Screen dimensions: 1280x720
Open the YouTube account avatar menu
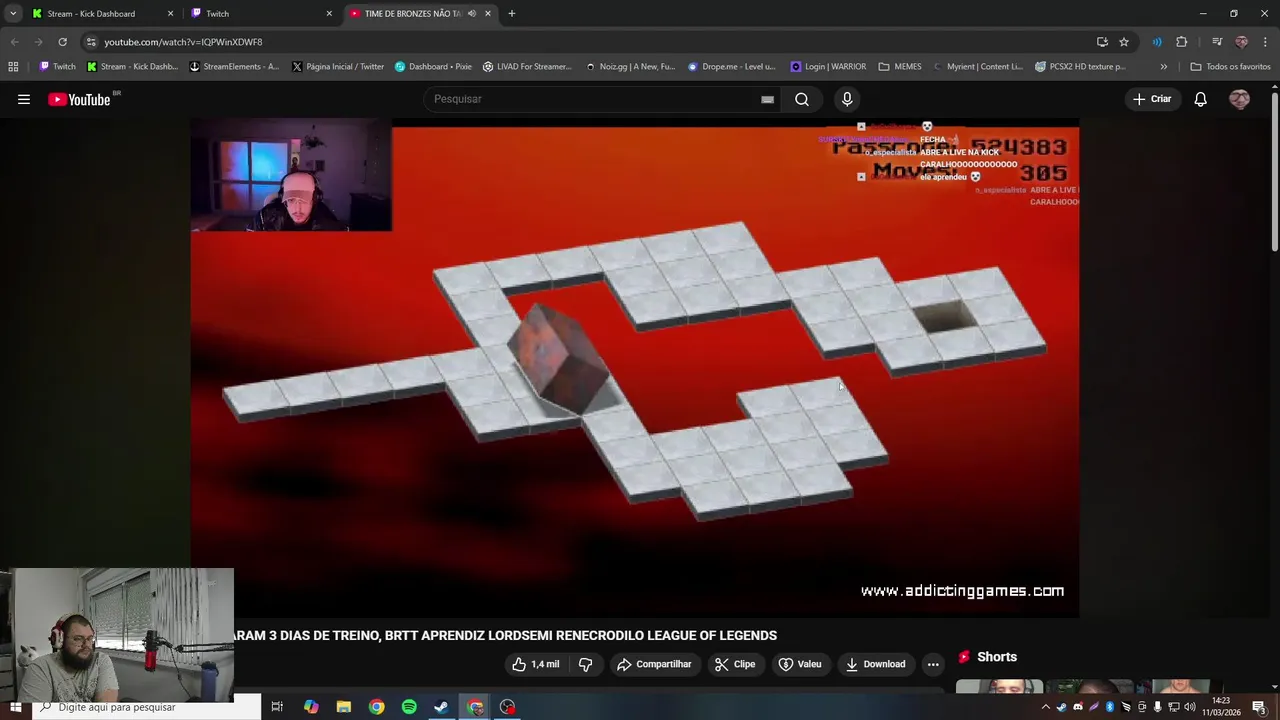coord(1239,99)
